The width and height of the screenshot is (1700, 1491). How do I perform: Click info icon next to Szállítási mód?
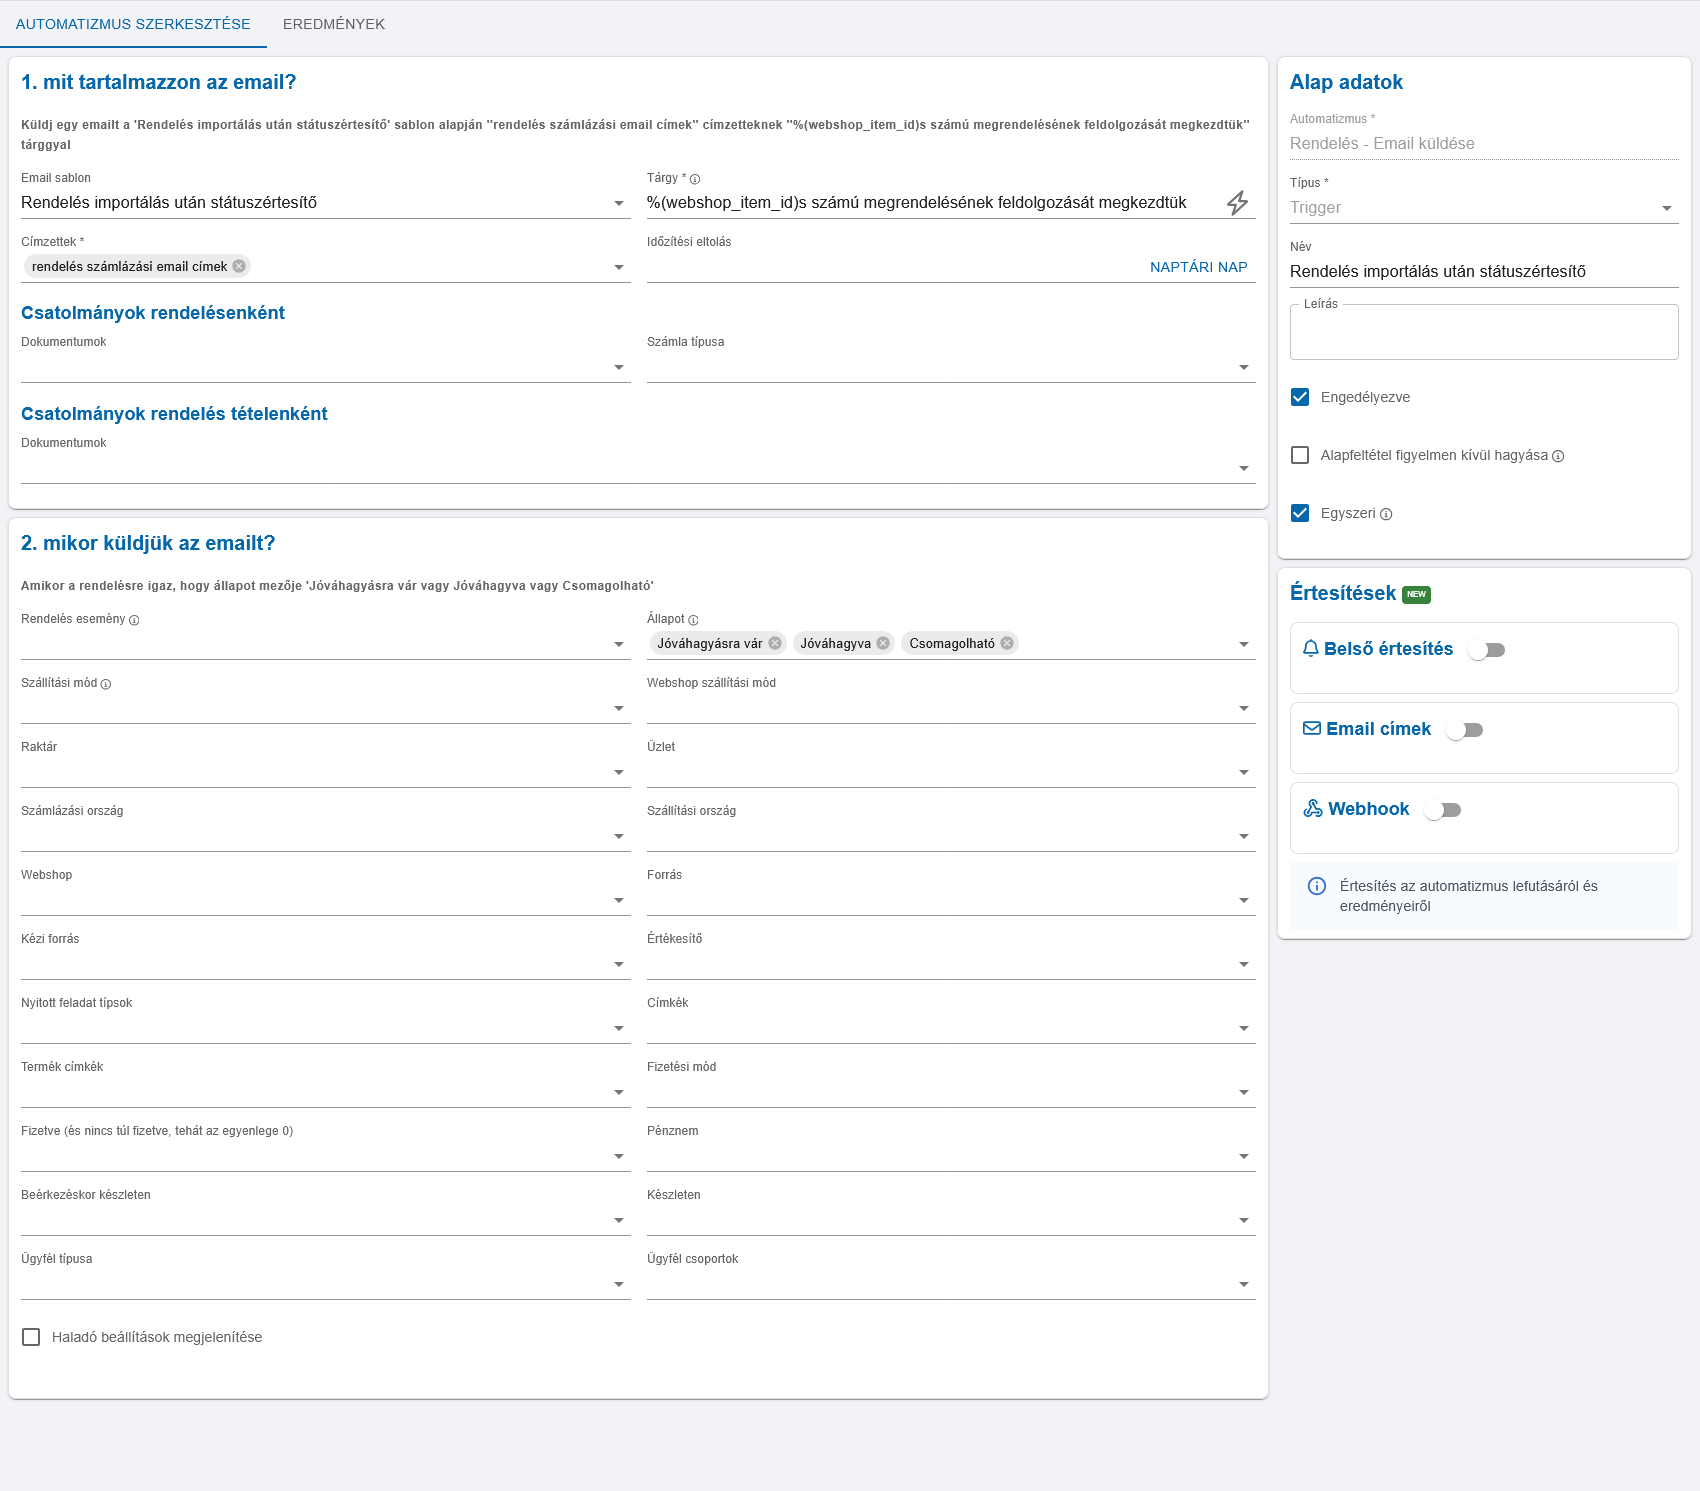(x=106, y=684)
